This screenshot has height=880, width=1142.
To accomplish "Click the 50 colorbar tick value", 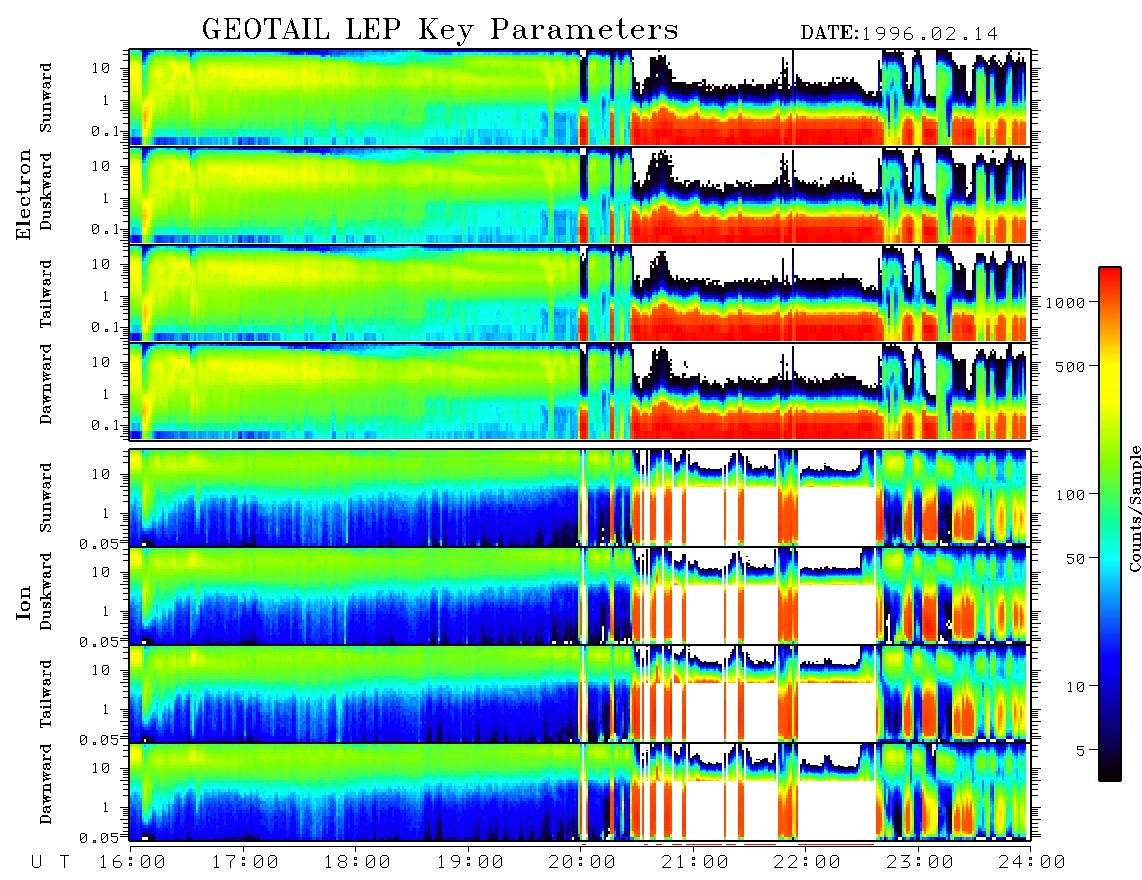I will tap(1075, 559).
